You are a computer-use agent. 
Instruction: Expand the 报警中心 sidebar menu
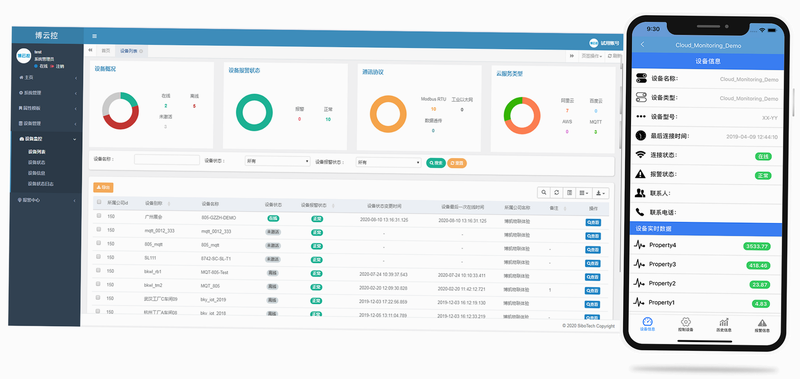[x=46, y=200]
